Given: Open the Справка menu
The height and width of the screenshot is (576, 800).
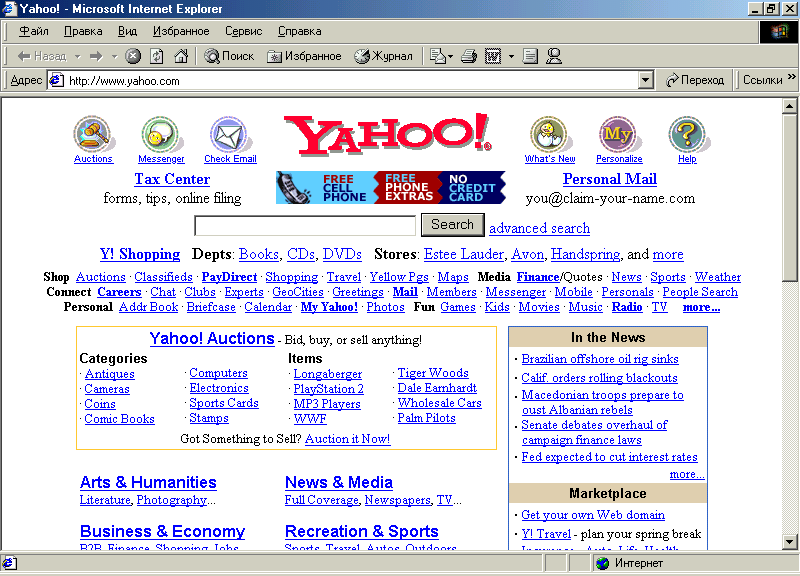Looking at the screenshot, I should pos(299,31).
